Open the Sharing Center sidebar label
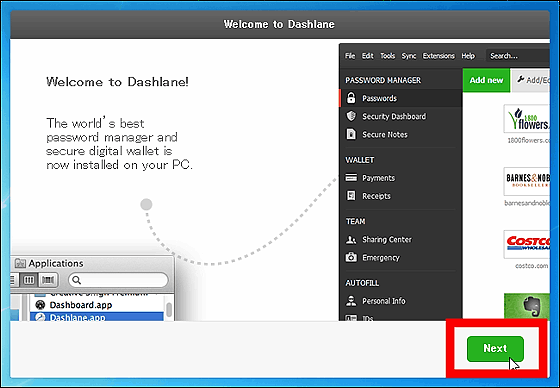Screen dimensions: 560x388 click(x=387, y=239)
